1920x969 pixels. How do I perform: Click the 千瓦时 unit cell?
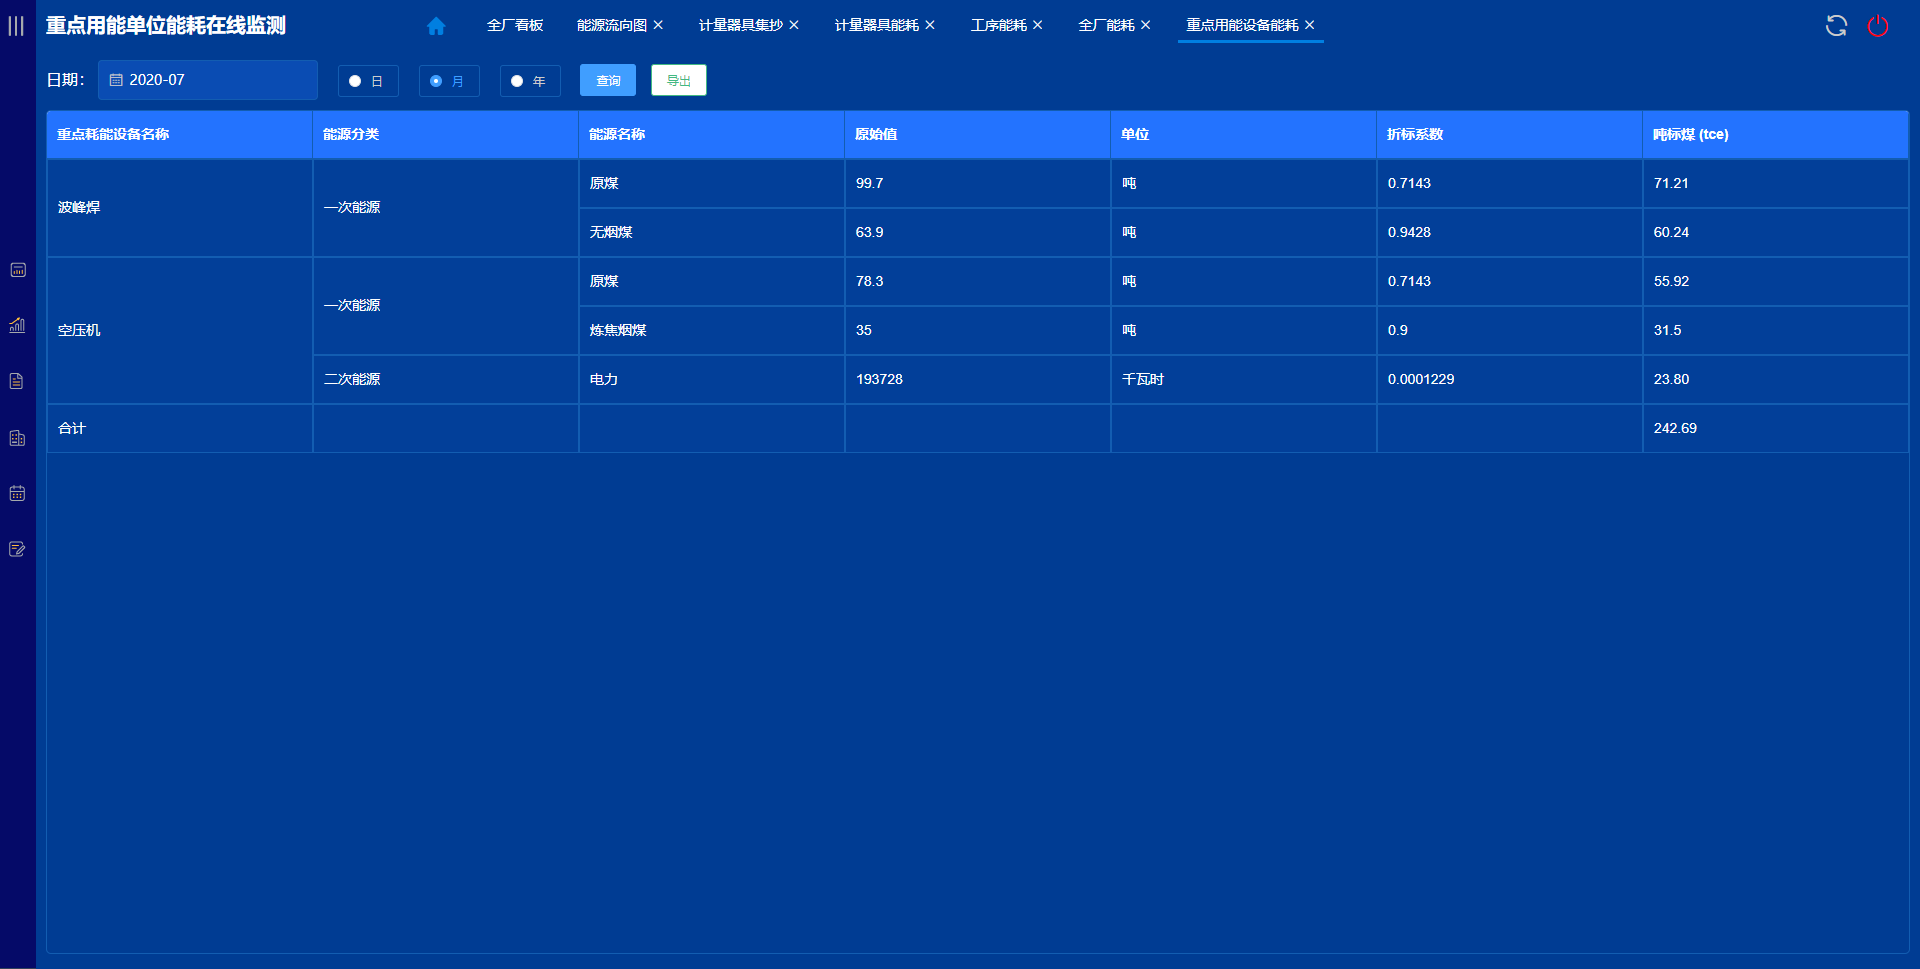1244,379
